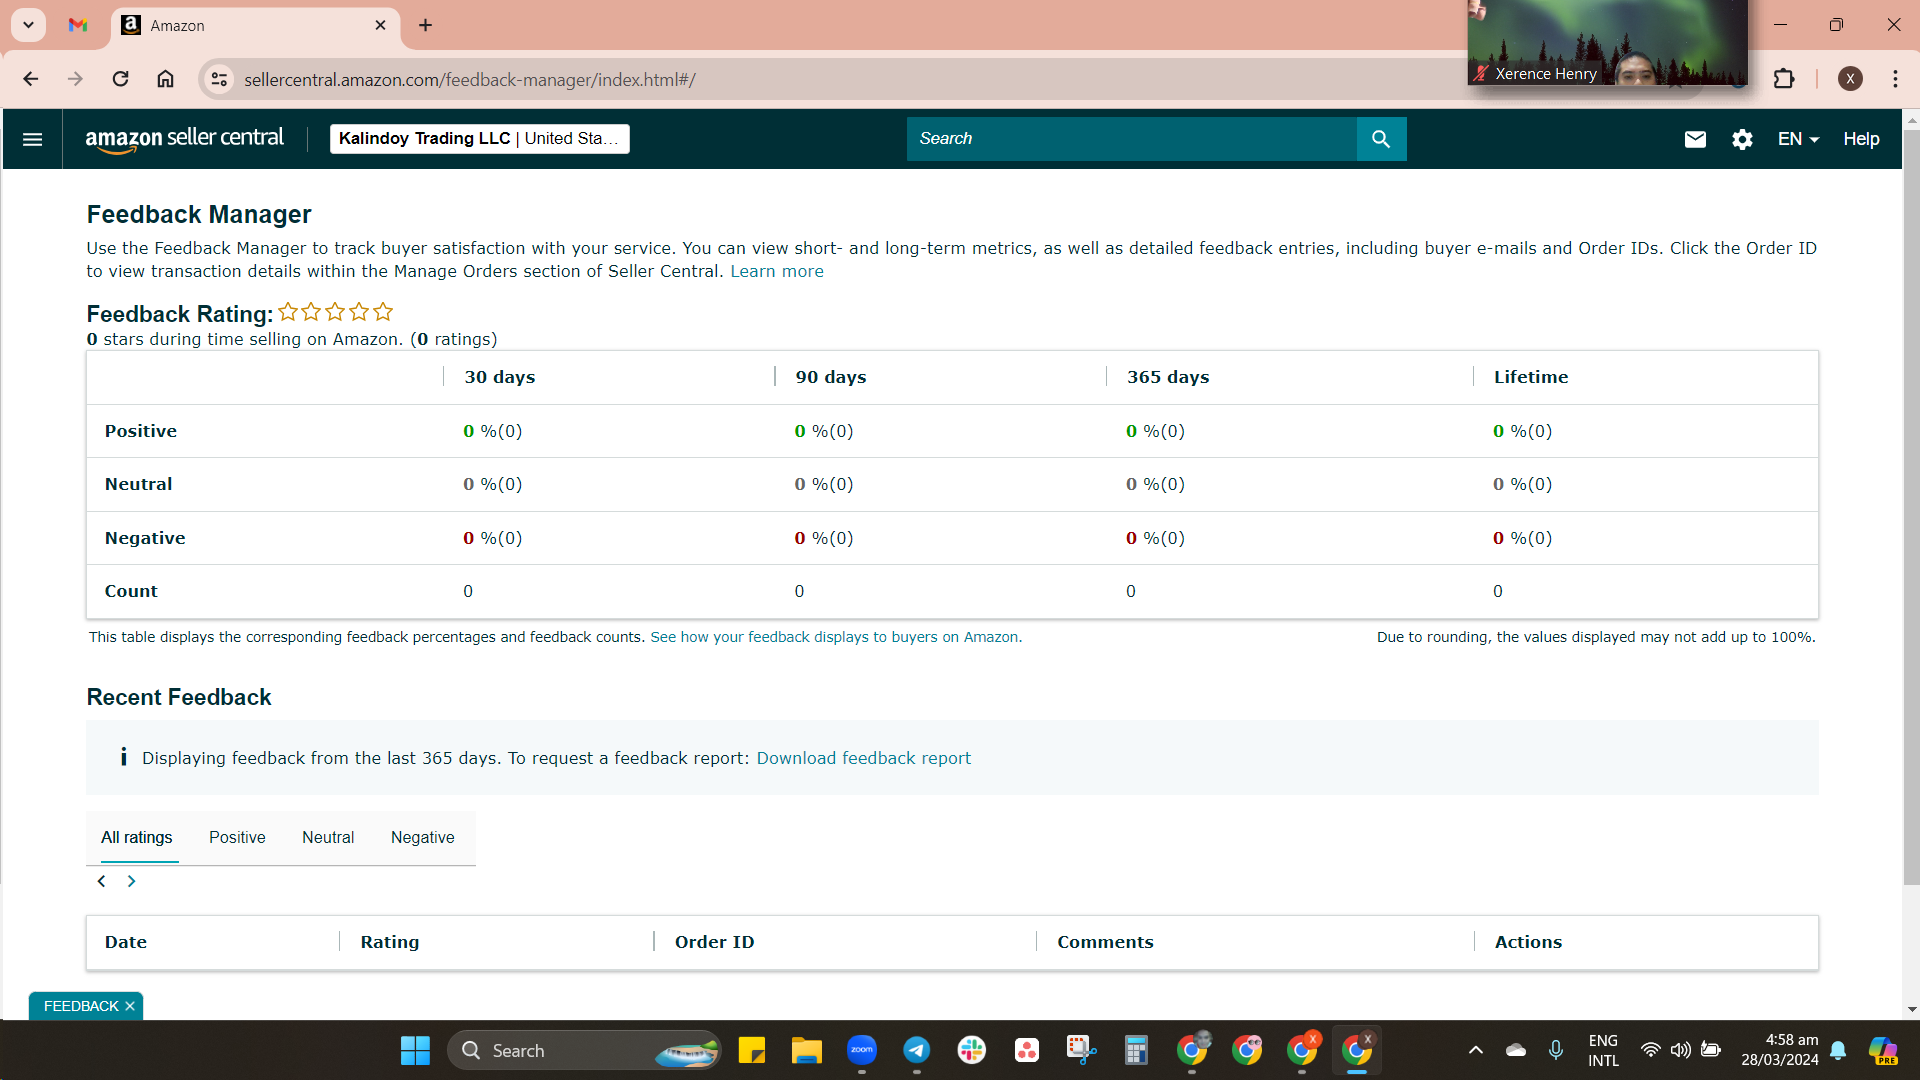Screen dimensions: 1920x1080
Task: Expand the EN language dropdown
Action: pos(1798,139)
